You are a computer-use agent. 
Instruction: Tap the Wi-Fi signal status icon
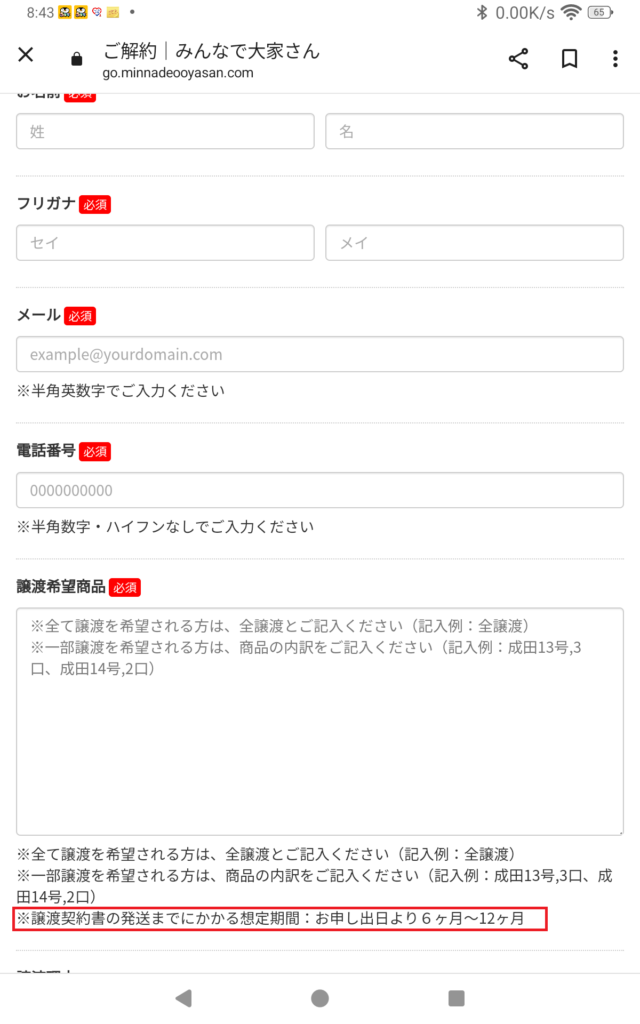[571, 13]
